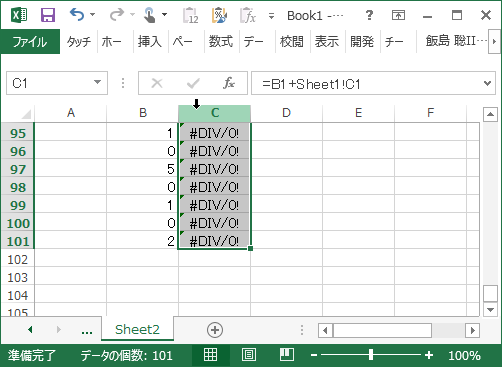This screenshot has height=367, width=502.
Task: Select column E header
Action: (x=359, y=113)
